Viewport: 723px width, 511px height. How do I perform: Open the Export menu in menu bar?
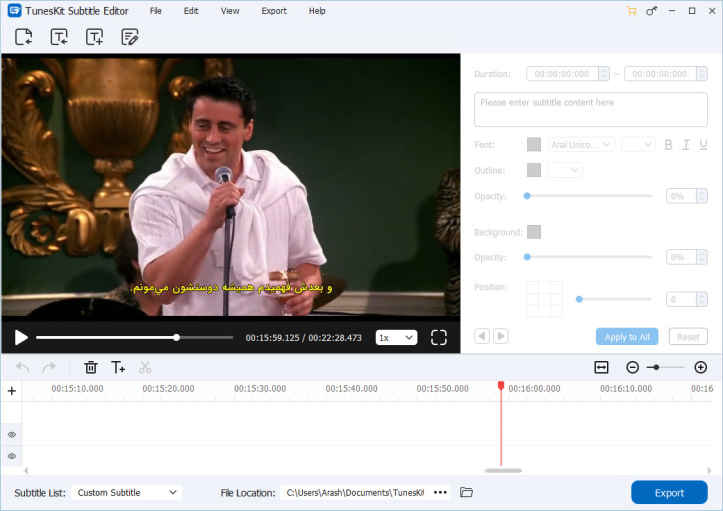(x=273, y=11)
